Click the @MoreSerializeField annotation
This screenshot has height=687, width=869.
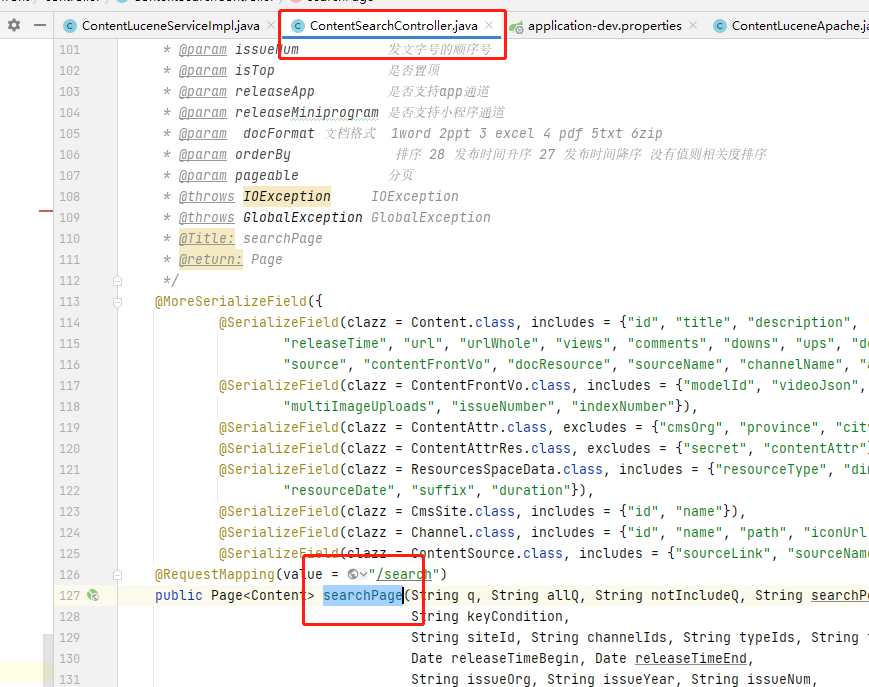(x=231, y=302)
